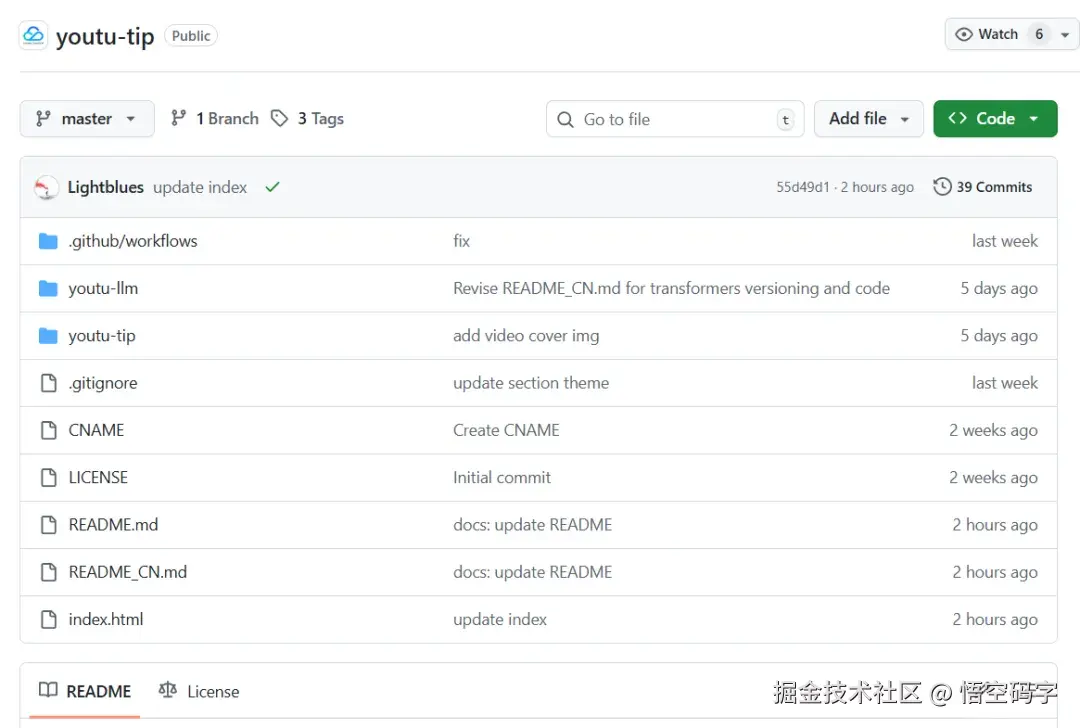The height and width of the screenshot is (728, 1080).
Task: Click the folder icon for .github/workflows
Action: [x=48, y=241]
